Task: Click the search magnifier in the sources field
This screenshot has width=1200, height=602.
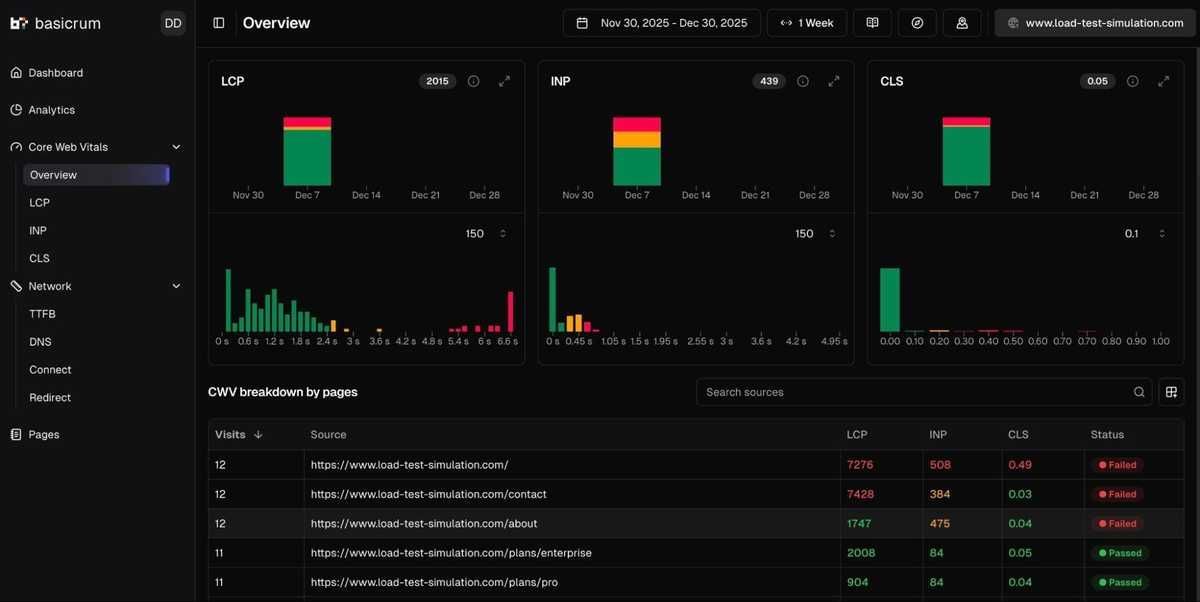Action: (1139, 391)
